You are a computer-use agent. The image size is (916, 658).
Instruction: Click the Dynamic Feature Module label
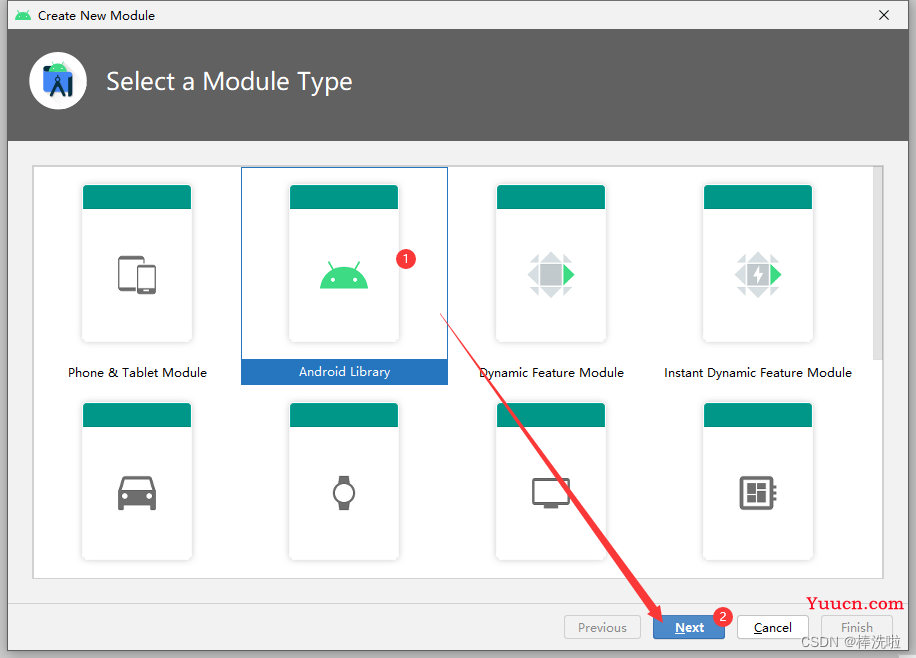pyautogui.click(x=551, y=372)
